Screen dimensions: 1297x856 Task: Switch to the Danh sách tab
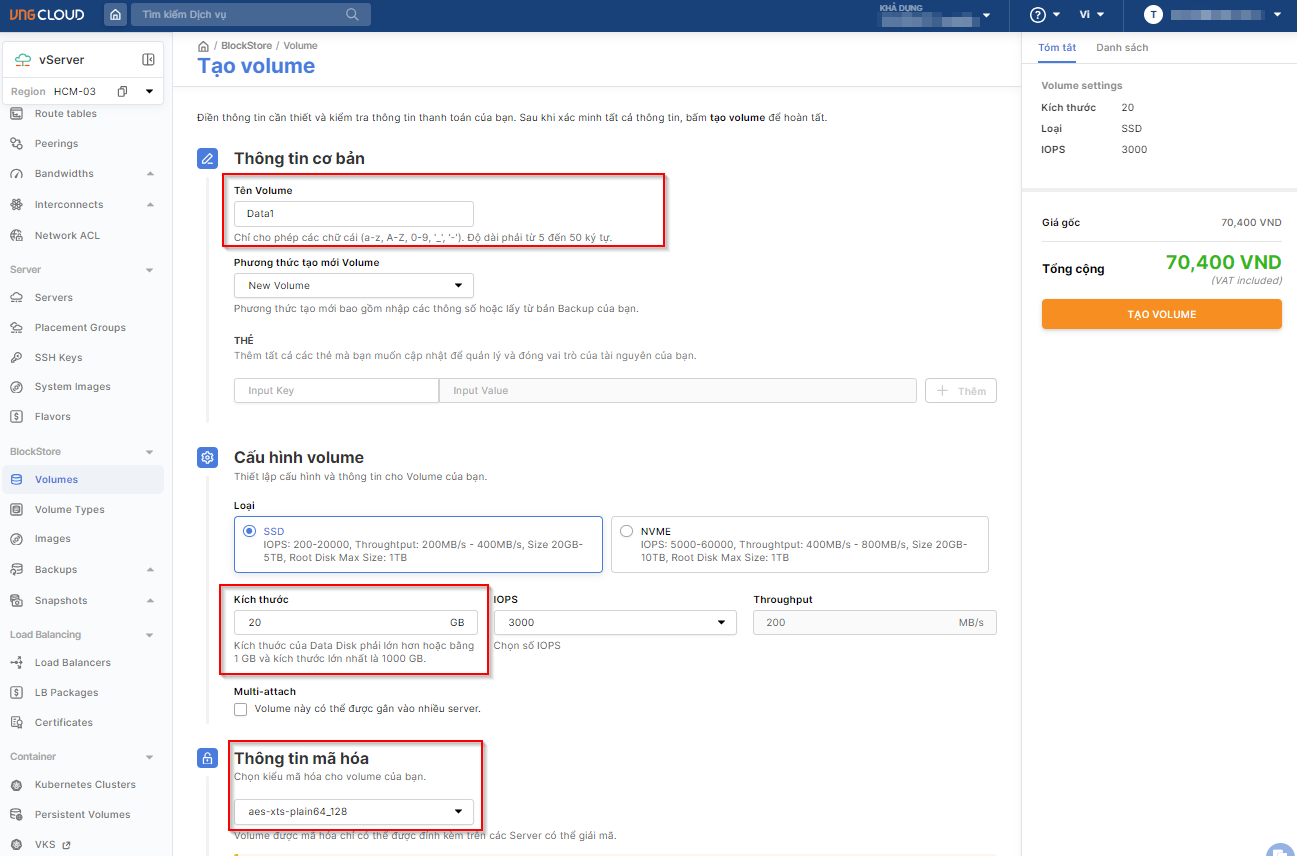1121,48
